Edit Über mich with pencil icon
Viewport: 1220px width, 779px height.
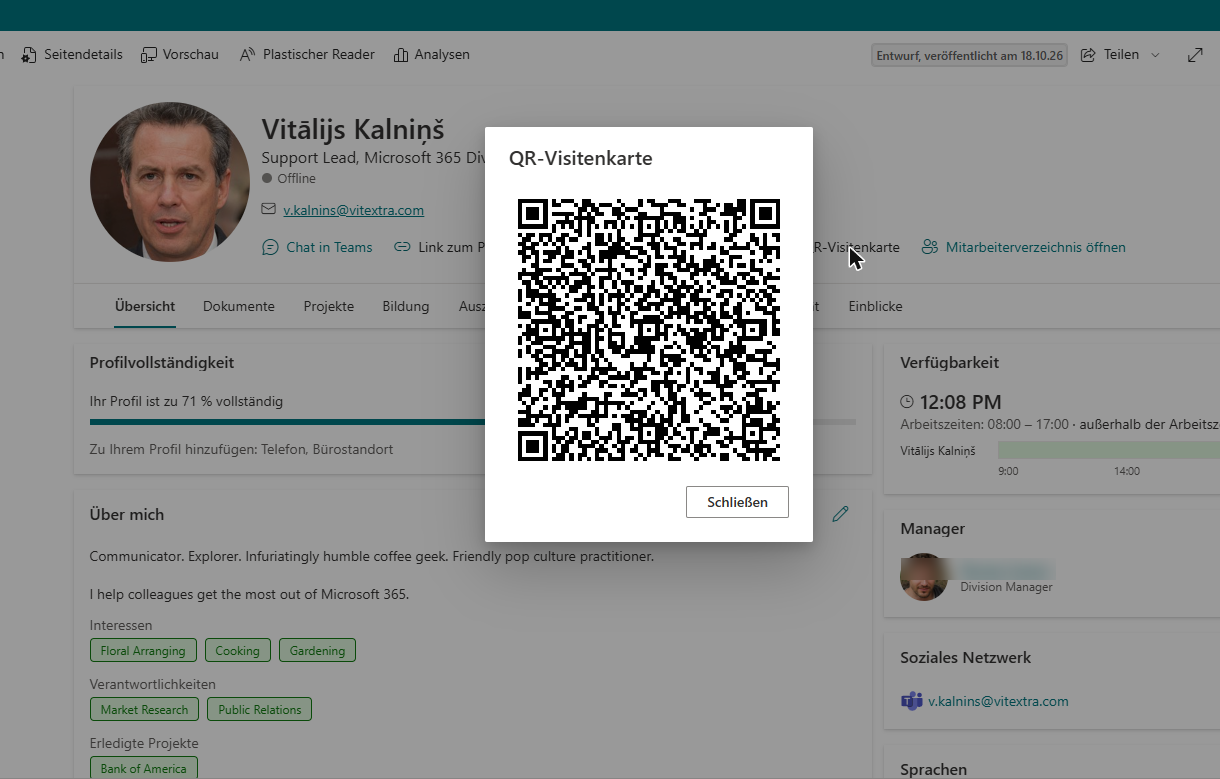(840, 514)
